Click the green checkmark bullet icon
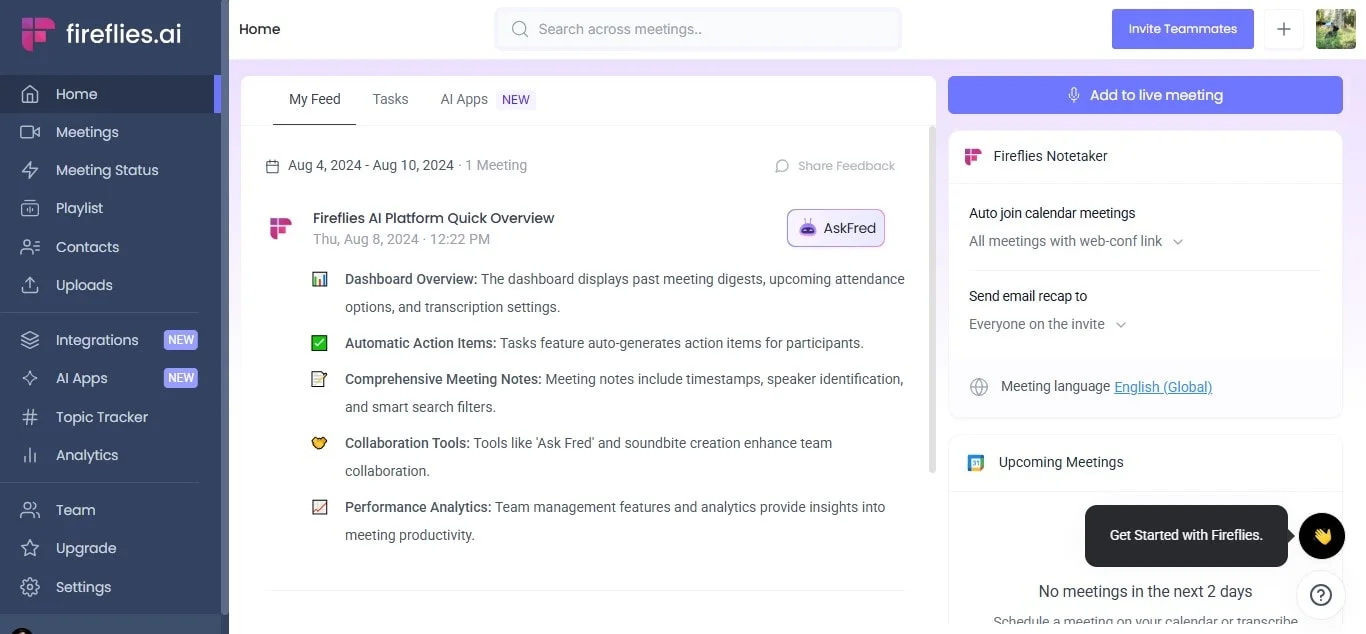Screen dimensions: 1366x634 click(319, 343)
